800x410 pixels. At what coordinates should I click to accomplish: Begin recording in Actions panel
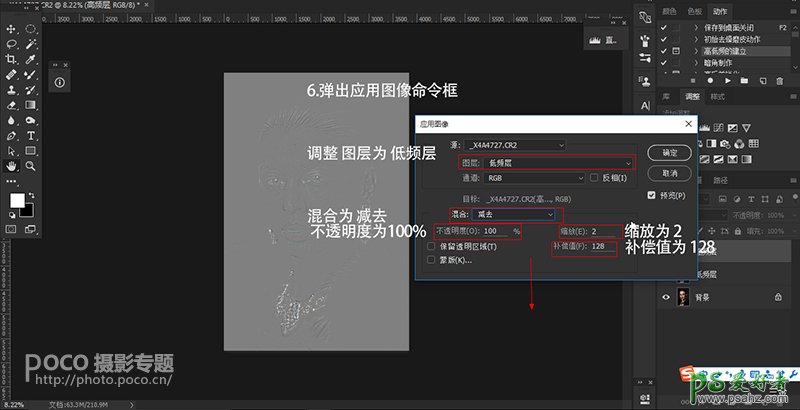710,81
